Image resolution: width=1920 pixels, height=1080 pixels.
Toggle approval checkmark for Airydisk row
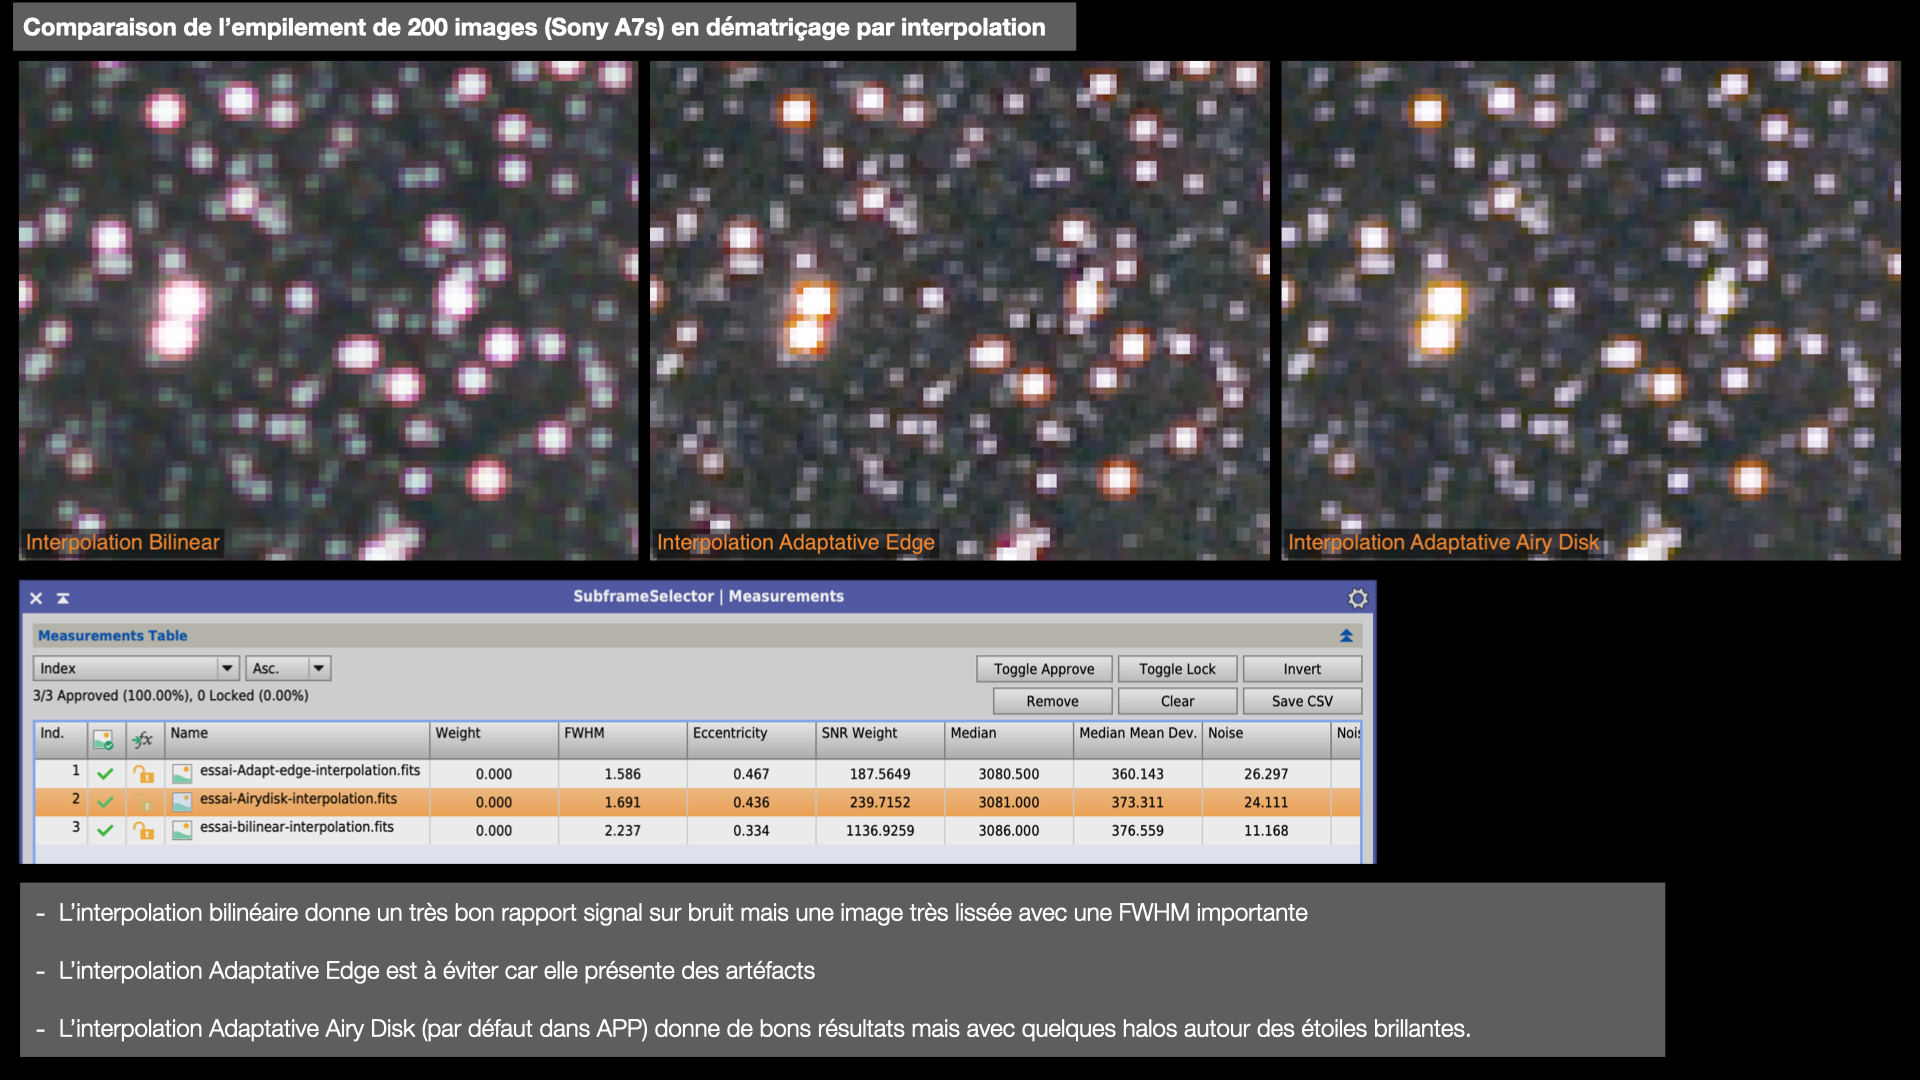(x=105, y=802)
